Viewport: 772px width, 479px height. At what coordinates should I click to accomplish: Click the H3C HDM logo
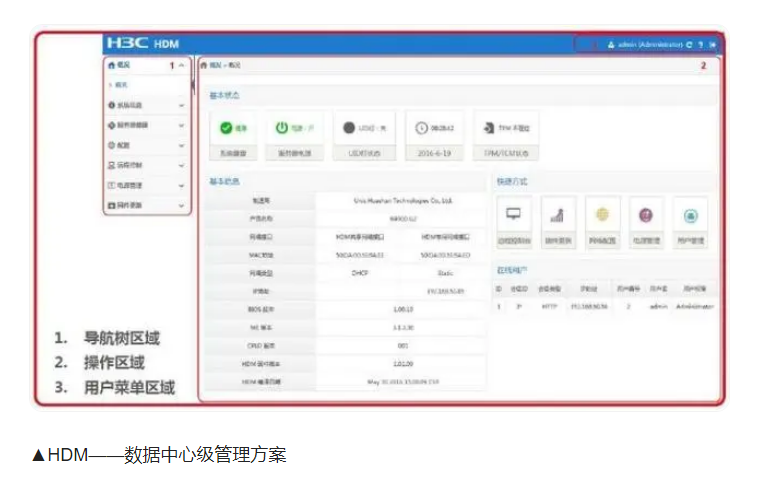[143, 43]
